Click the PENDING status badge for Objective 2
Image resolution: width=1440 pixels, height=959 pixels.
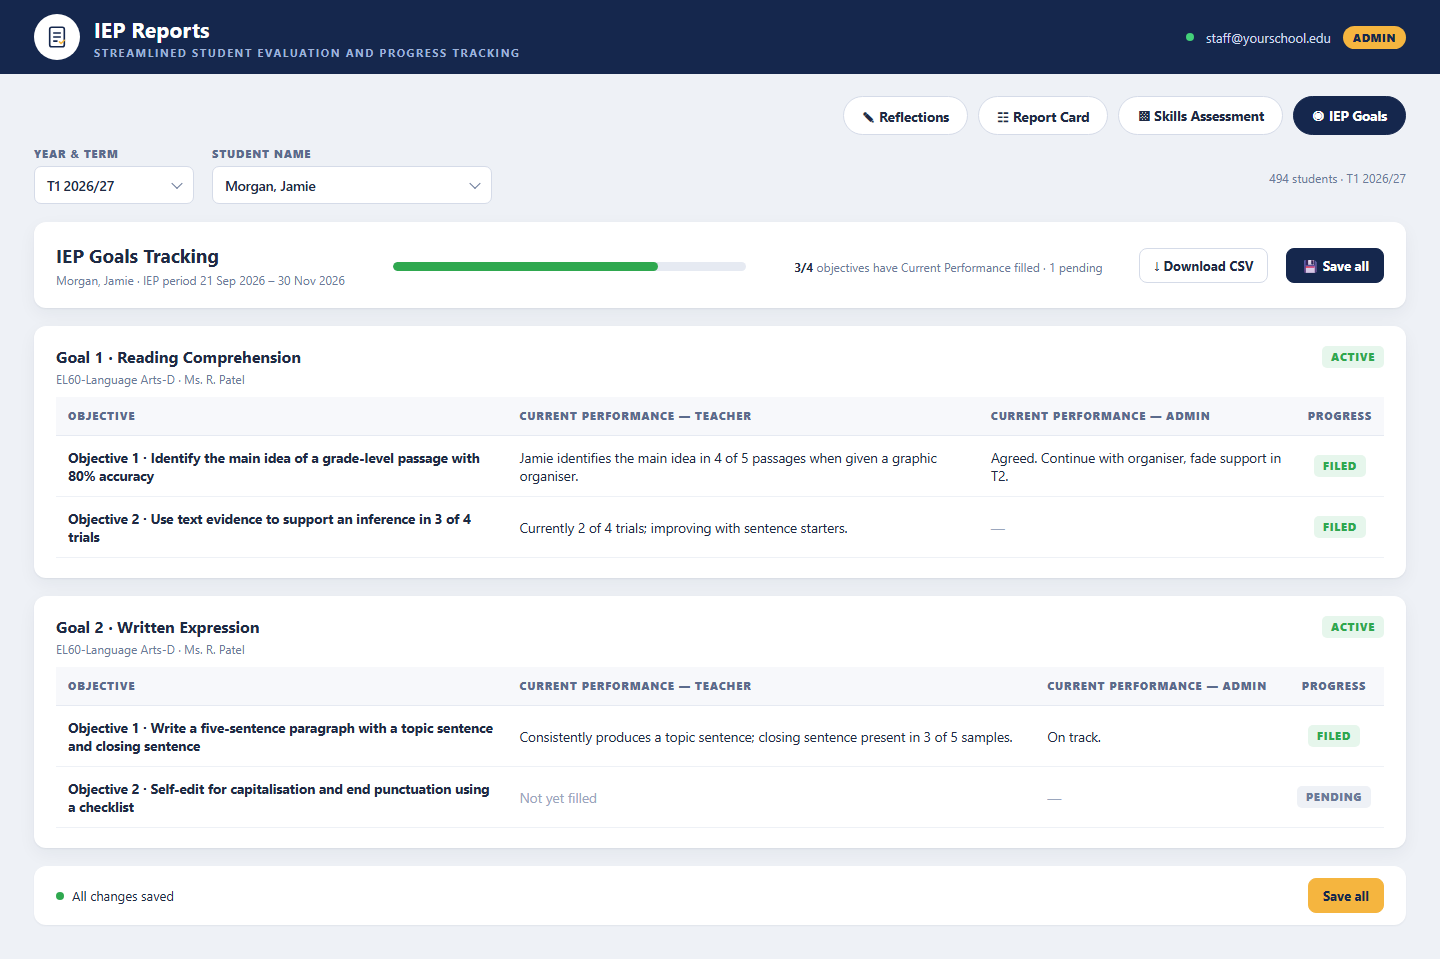click(x=1333, y=797)
